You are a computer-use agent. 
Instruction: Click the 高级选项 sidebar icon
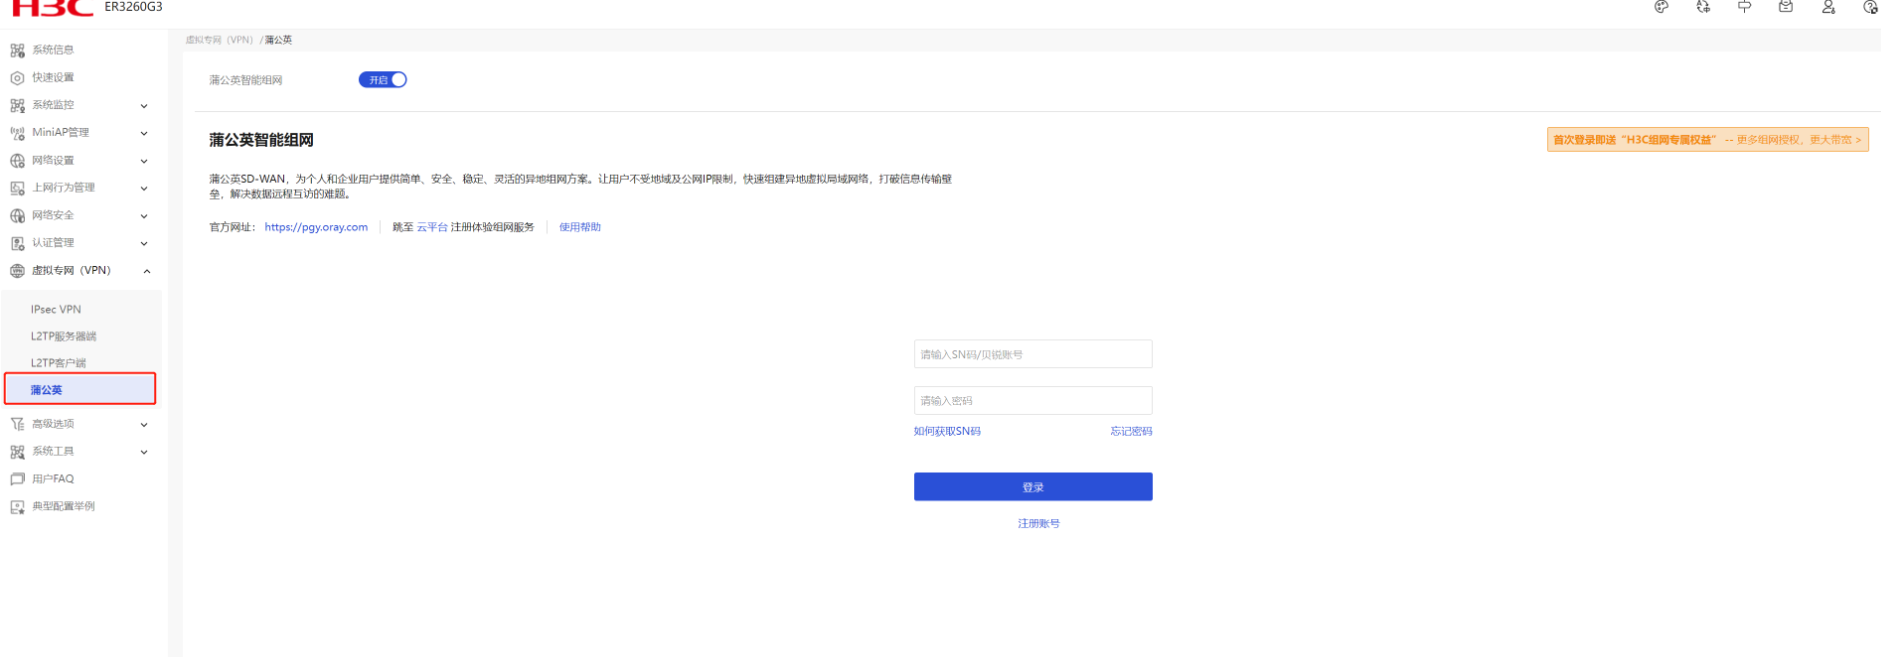[17, 424]
